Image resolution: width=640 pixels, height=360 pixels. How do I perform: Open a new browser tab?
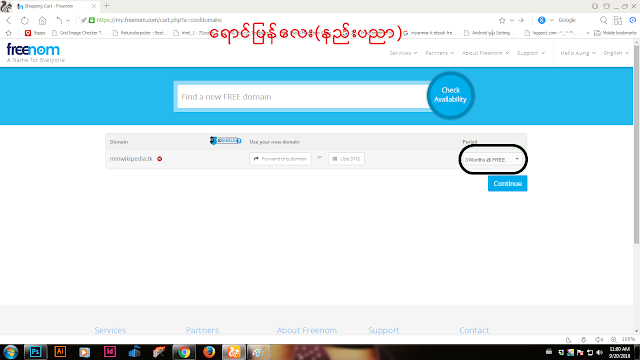(x=107, y=6)
